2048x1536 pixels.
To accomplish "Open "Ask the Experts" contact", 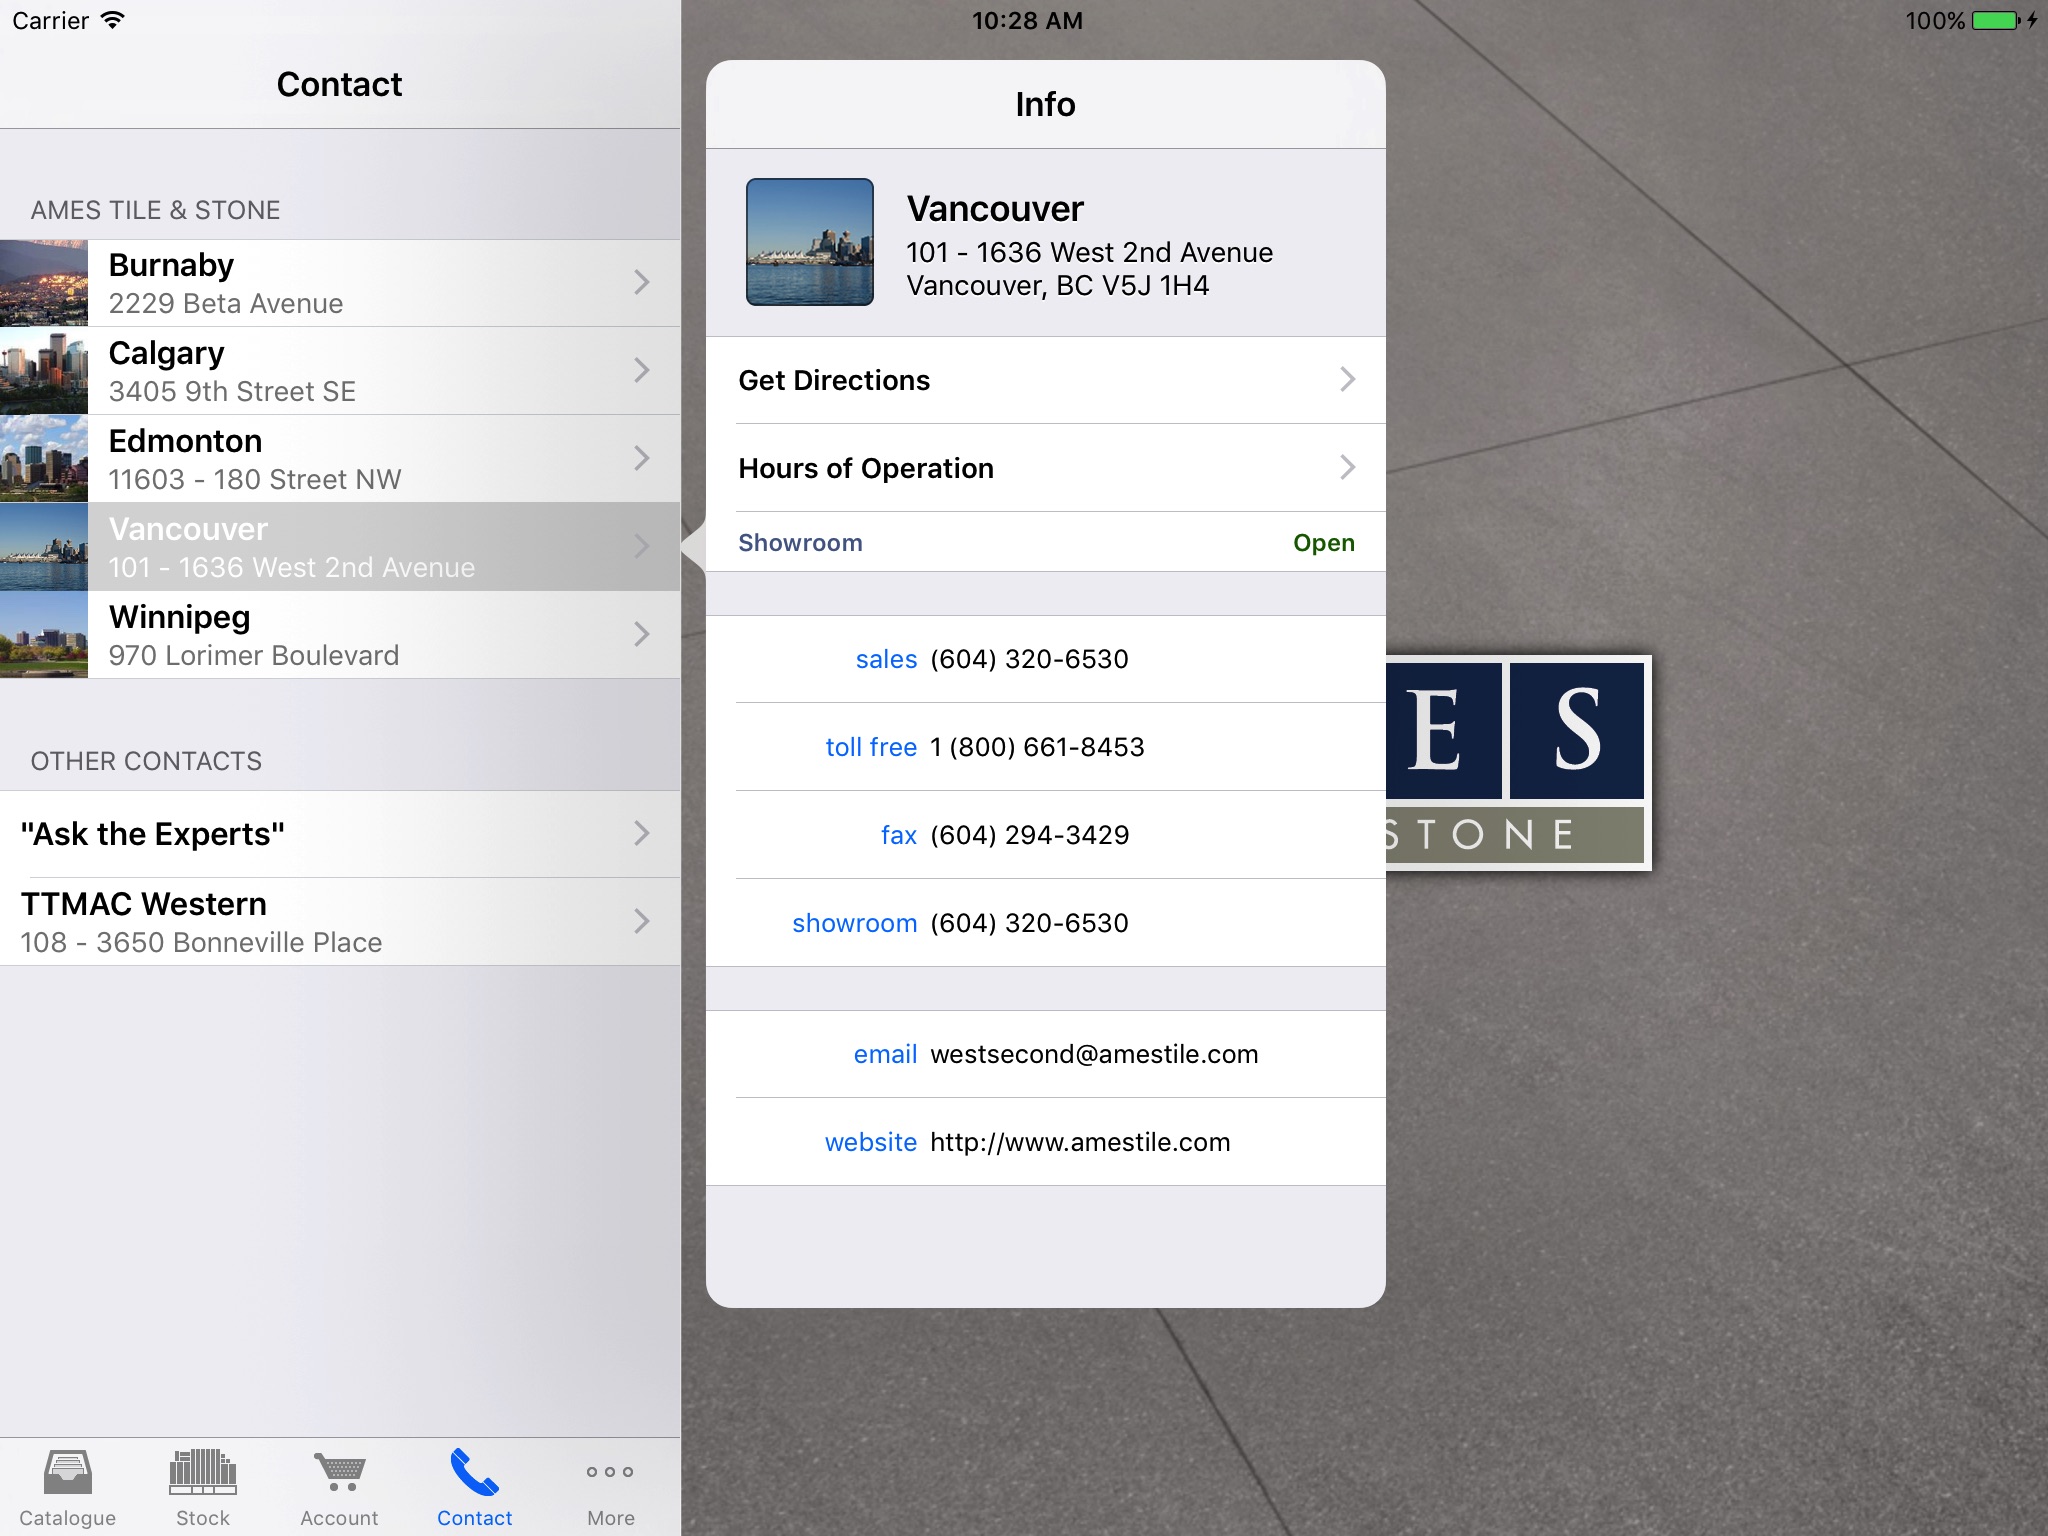I will [340, 834].
